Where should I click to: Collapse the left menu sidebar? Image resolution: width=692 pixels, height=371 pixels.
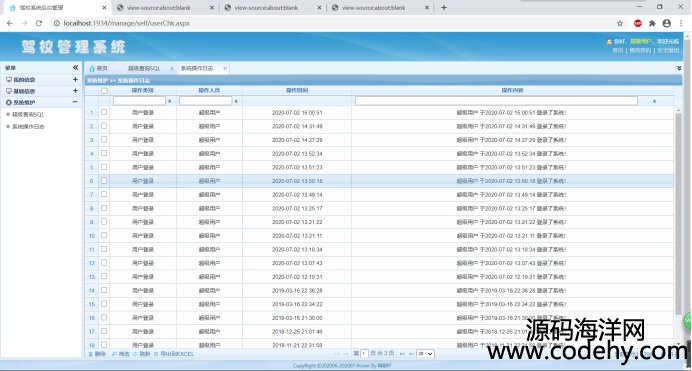coord(75,67)
